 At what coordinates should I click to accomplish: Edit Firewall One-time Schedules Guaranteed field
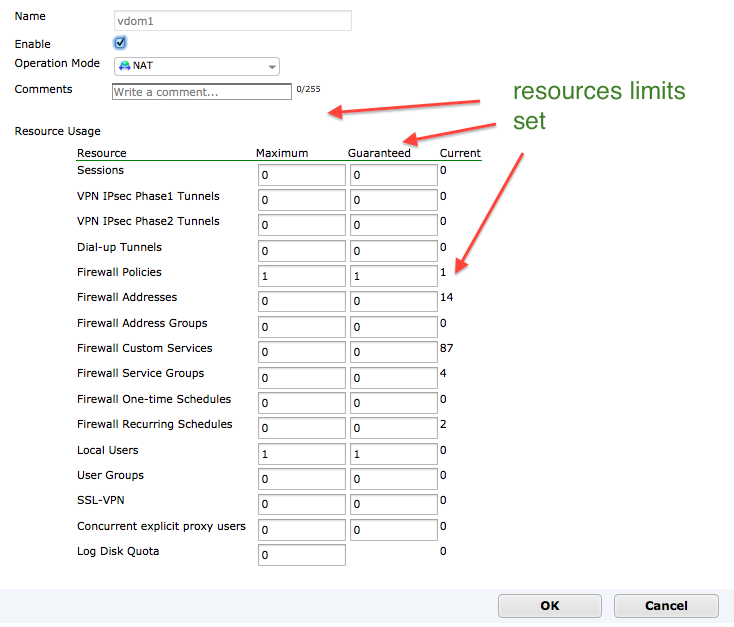tap(394, 403)
